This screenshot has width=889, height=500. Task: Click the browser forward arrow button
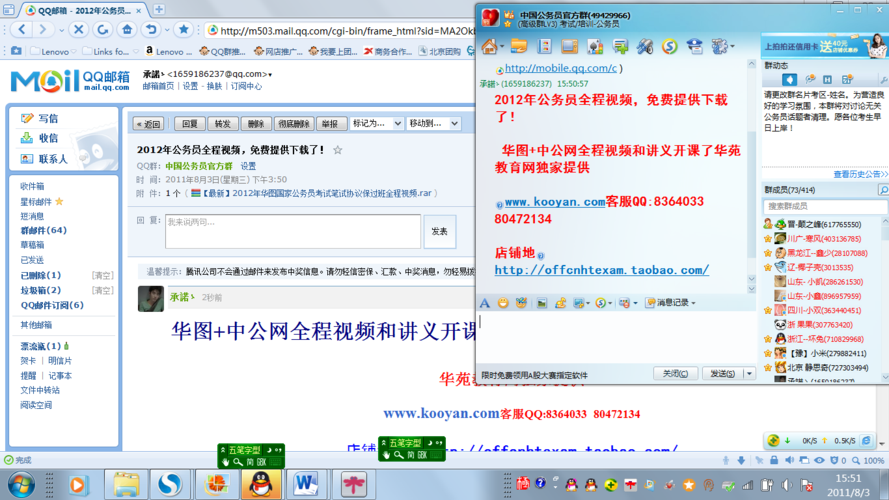pos(43,29)
